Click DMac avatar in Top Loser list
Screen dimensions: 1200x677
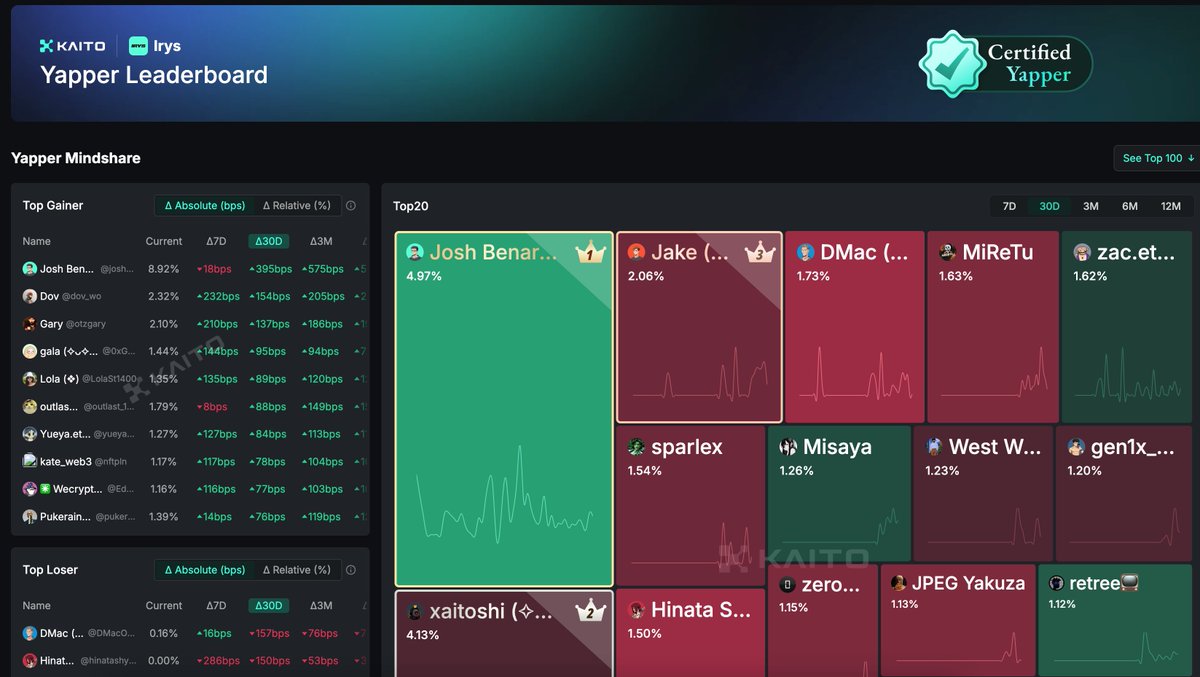coord(30,633)
